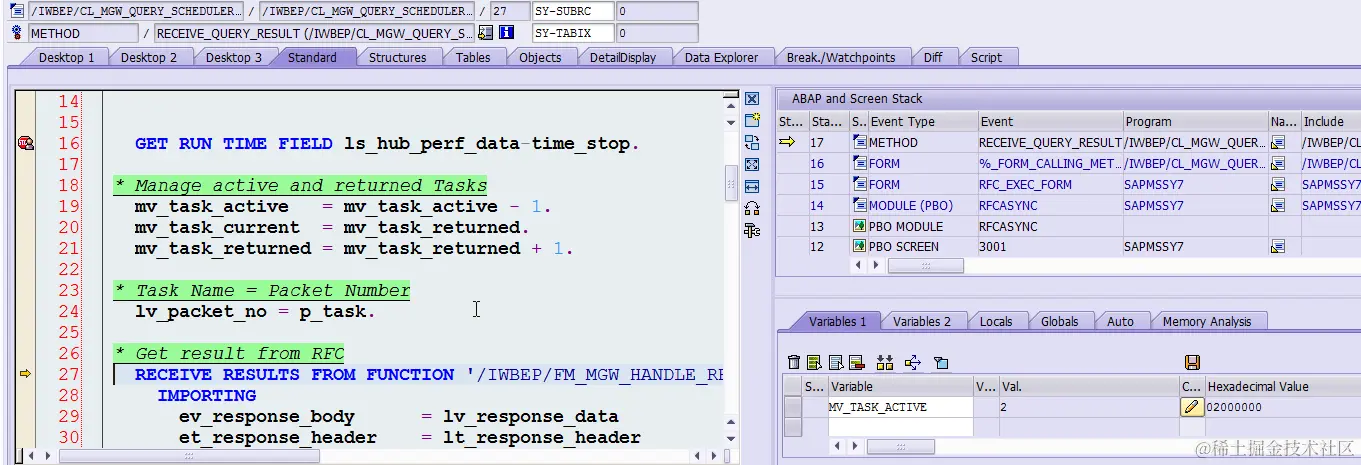Viewport: 1361px width, 465px height.
Task: Switch to the Desktop 2 tab
Action: pos(149,57)
